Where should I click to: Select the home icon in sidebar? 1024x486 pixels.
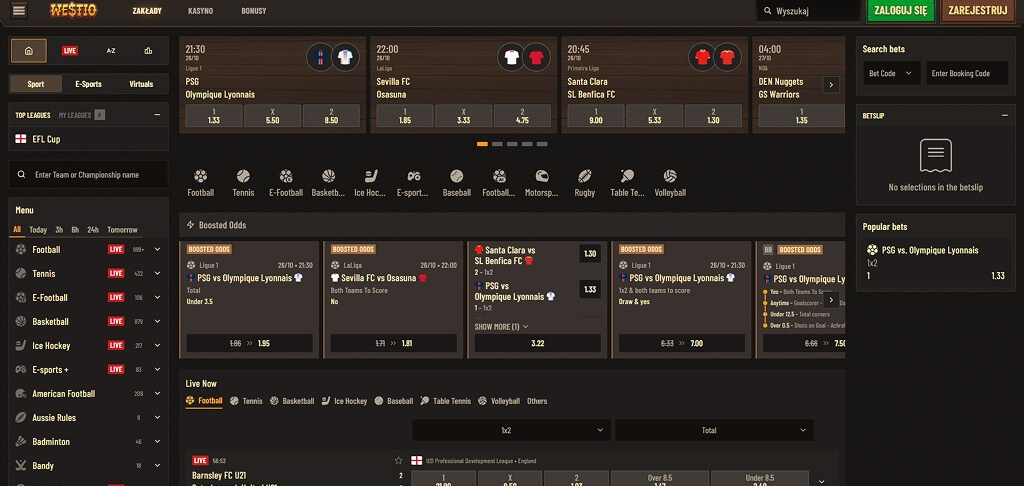click(x=29, y=51)
